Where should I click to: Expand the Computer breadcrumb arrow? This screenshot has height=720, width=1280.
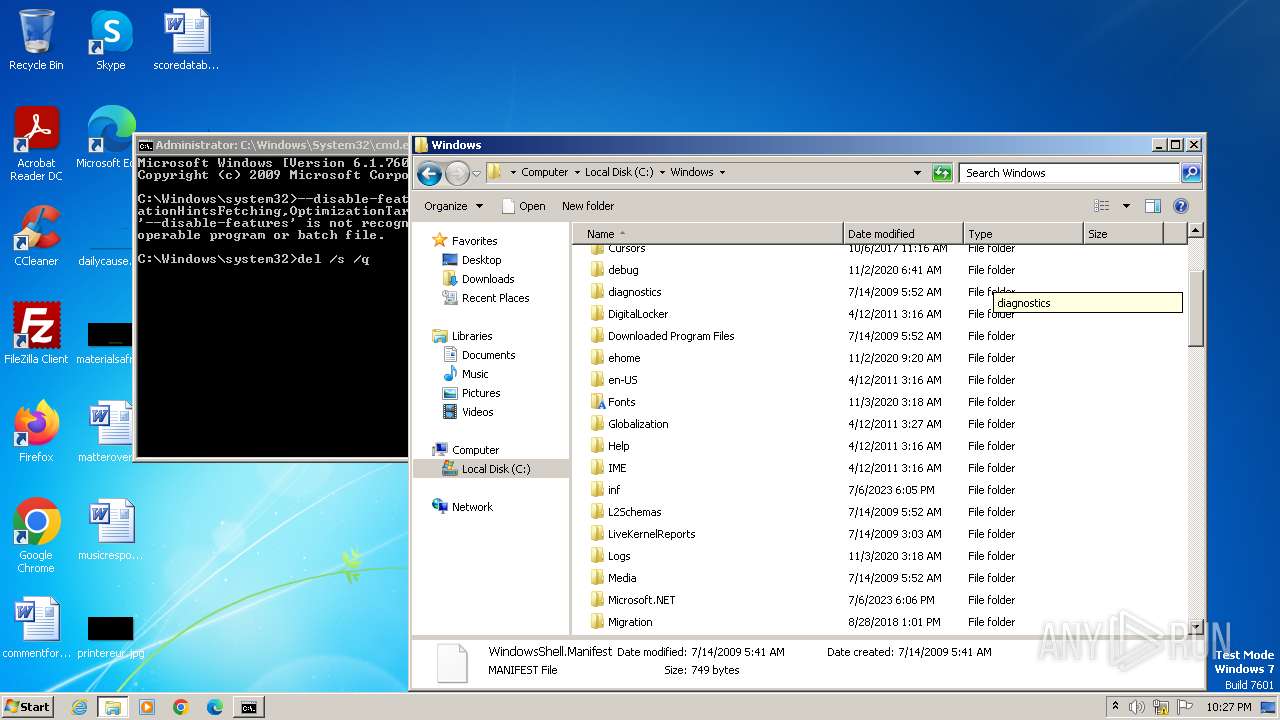tap(577, 172)
